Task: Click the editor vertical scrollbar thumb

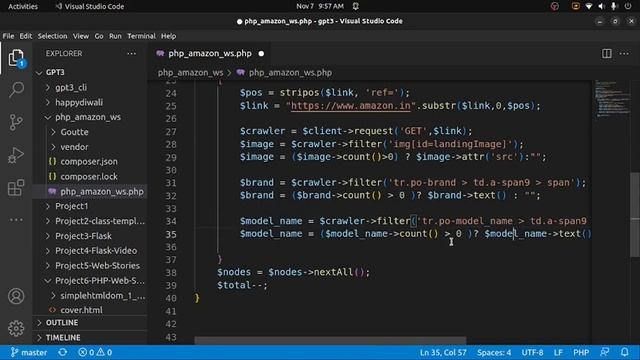Action: click(635, 215)
